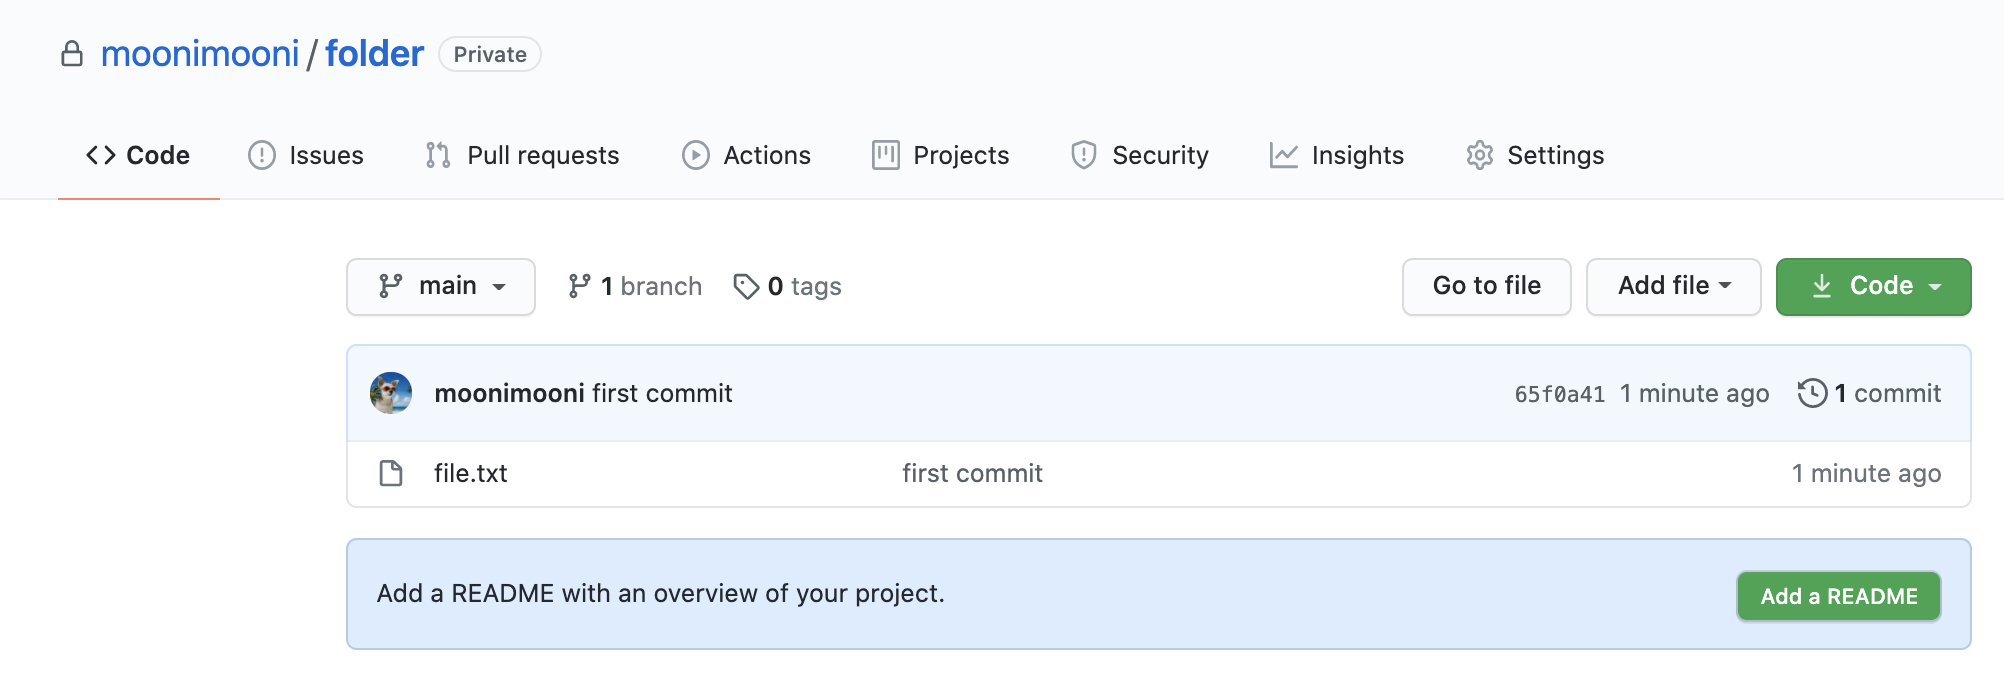Click the Settings gear icon
This screenshot has width=2004, height=688.
pos(1480,155)
